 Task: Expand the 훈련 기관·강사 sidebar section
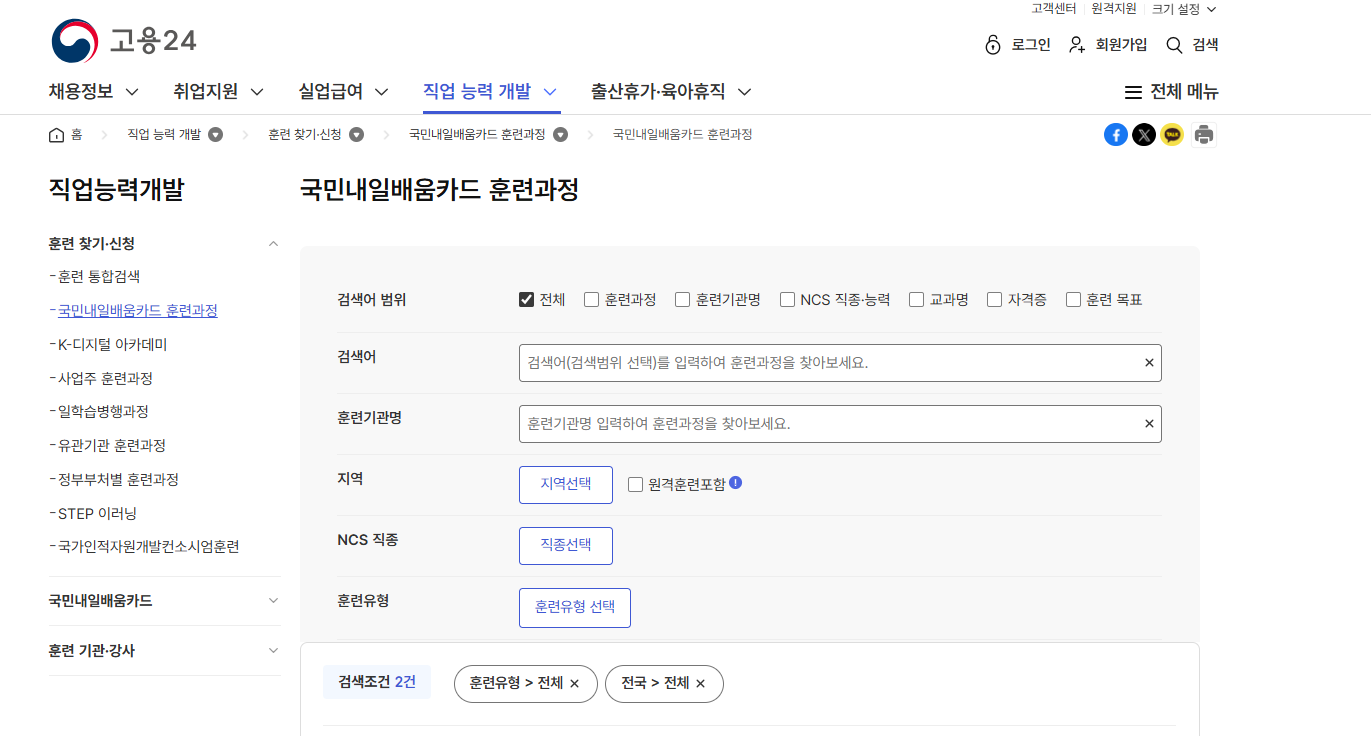pyautogui.click(x=274, y=651)
